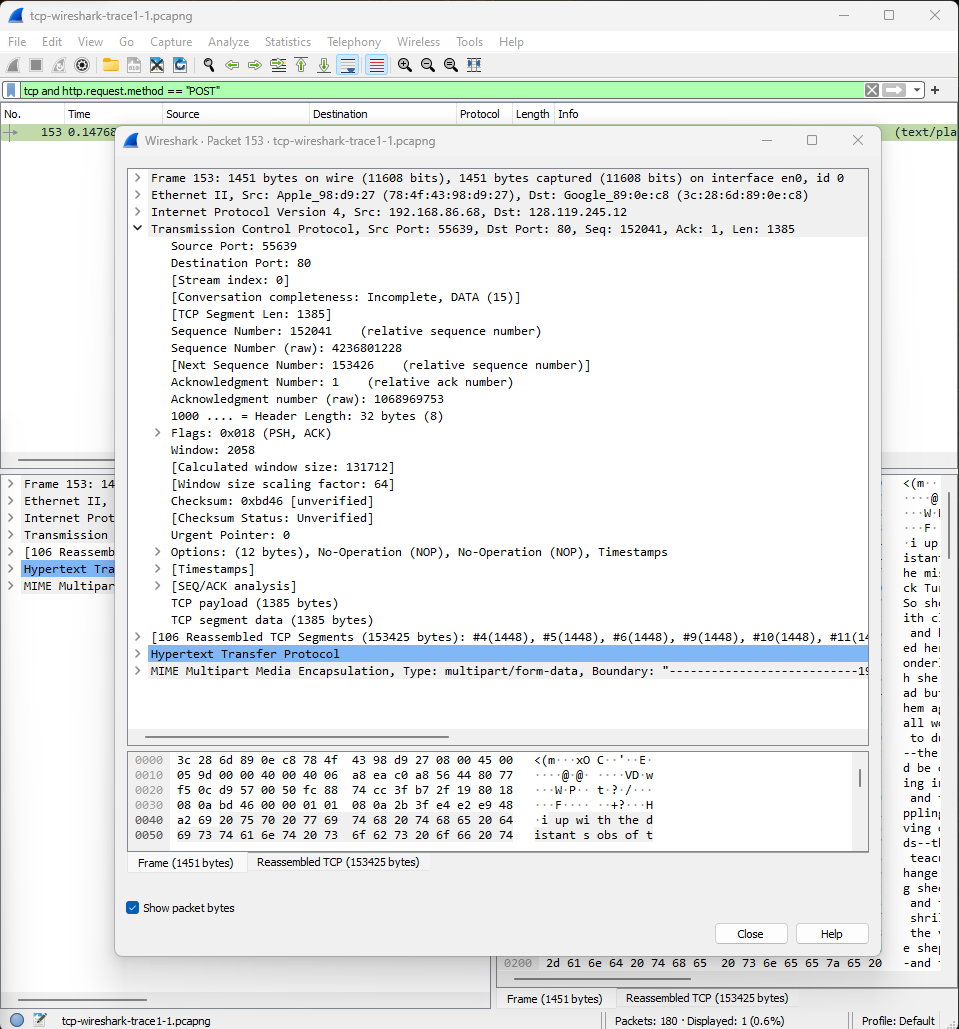Expand the [SEQ/ACK analysis] field

point(158,586)
